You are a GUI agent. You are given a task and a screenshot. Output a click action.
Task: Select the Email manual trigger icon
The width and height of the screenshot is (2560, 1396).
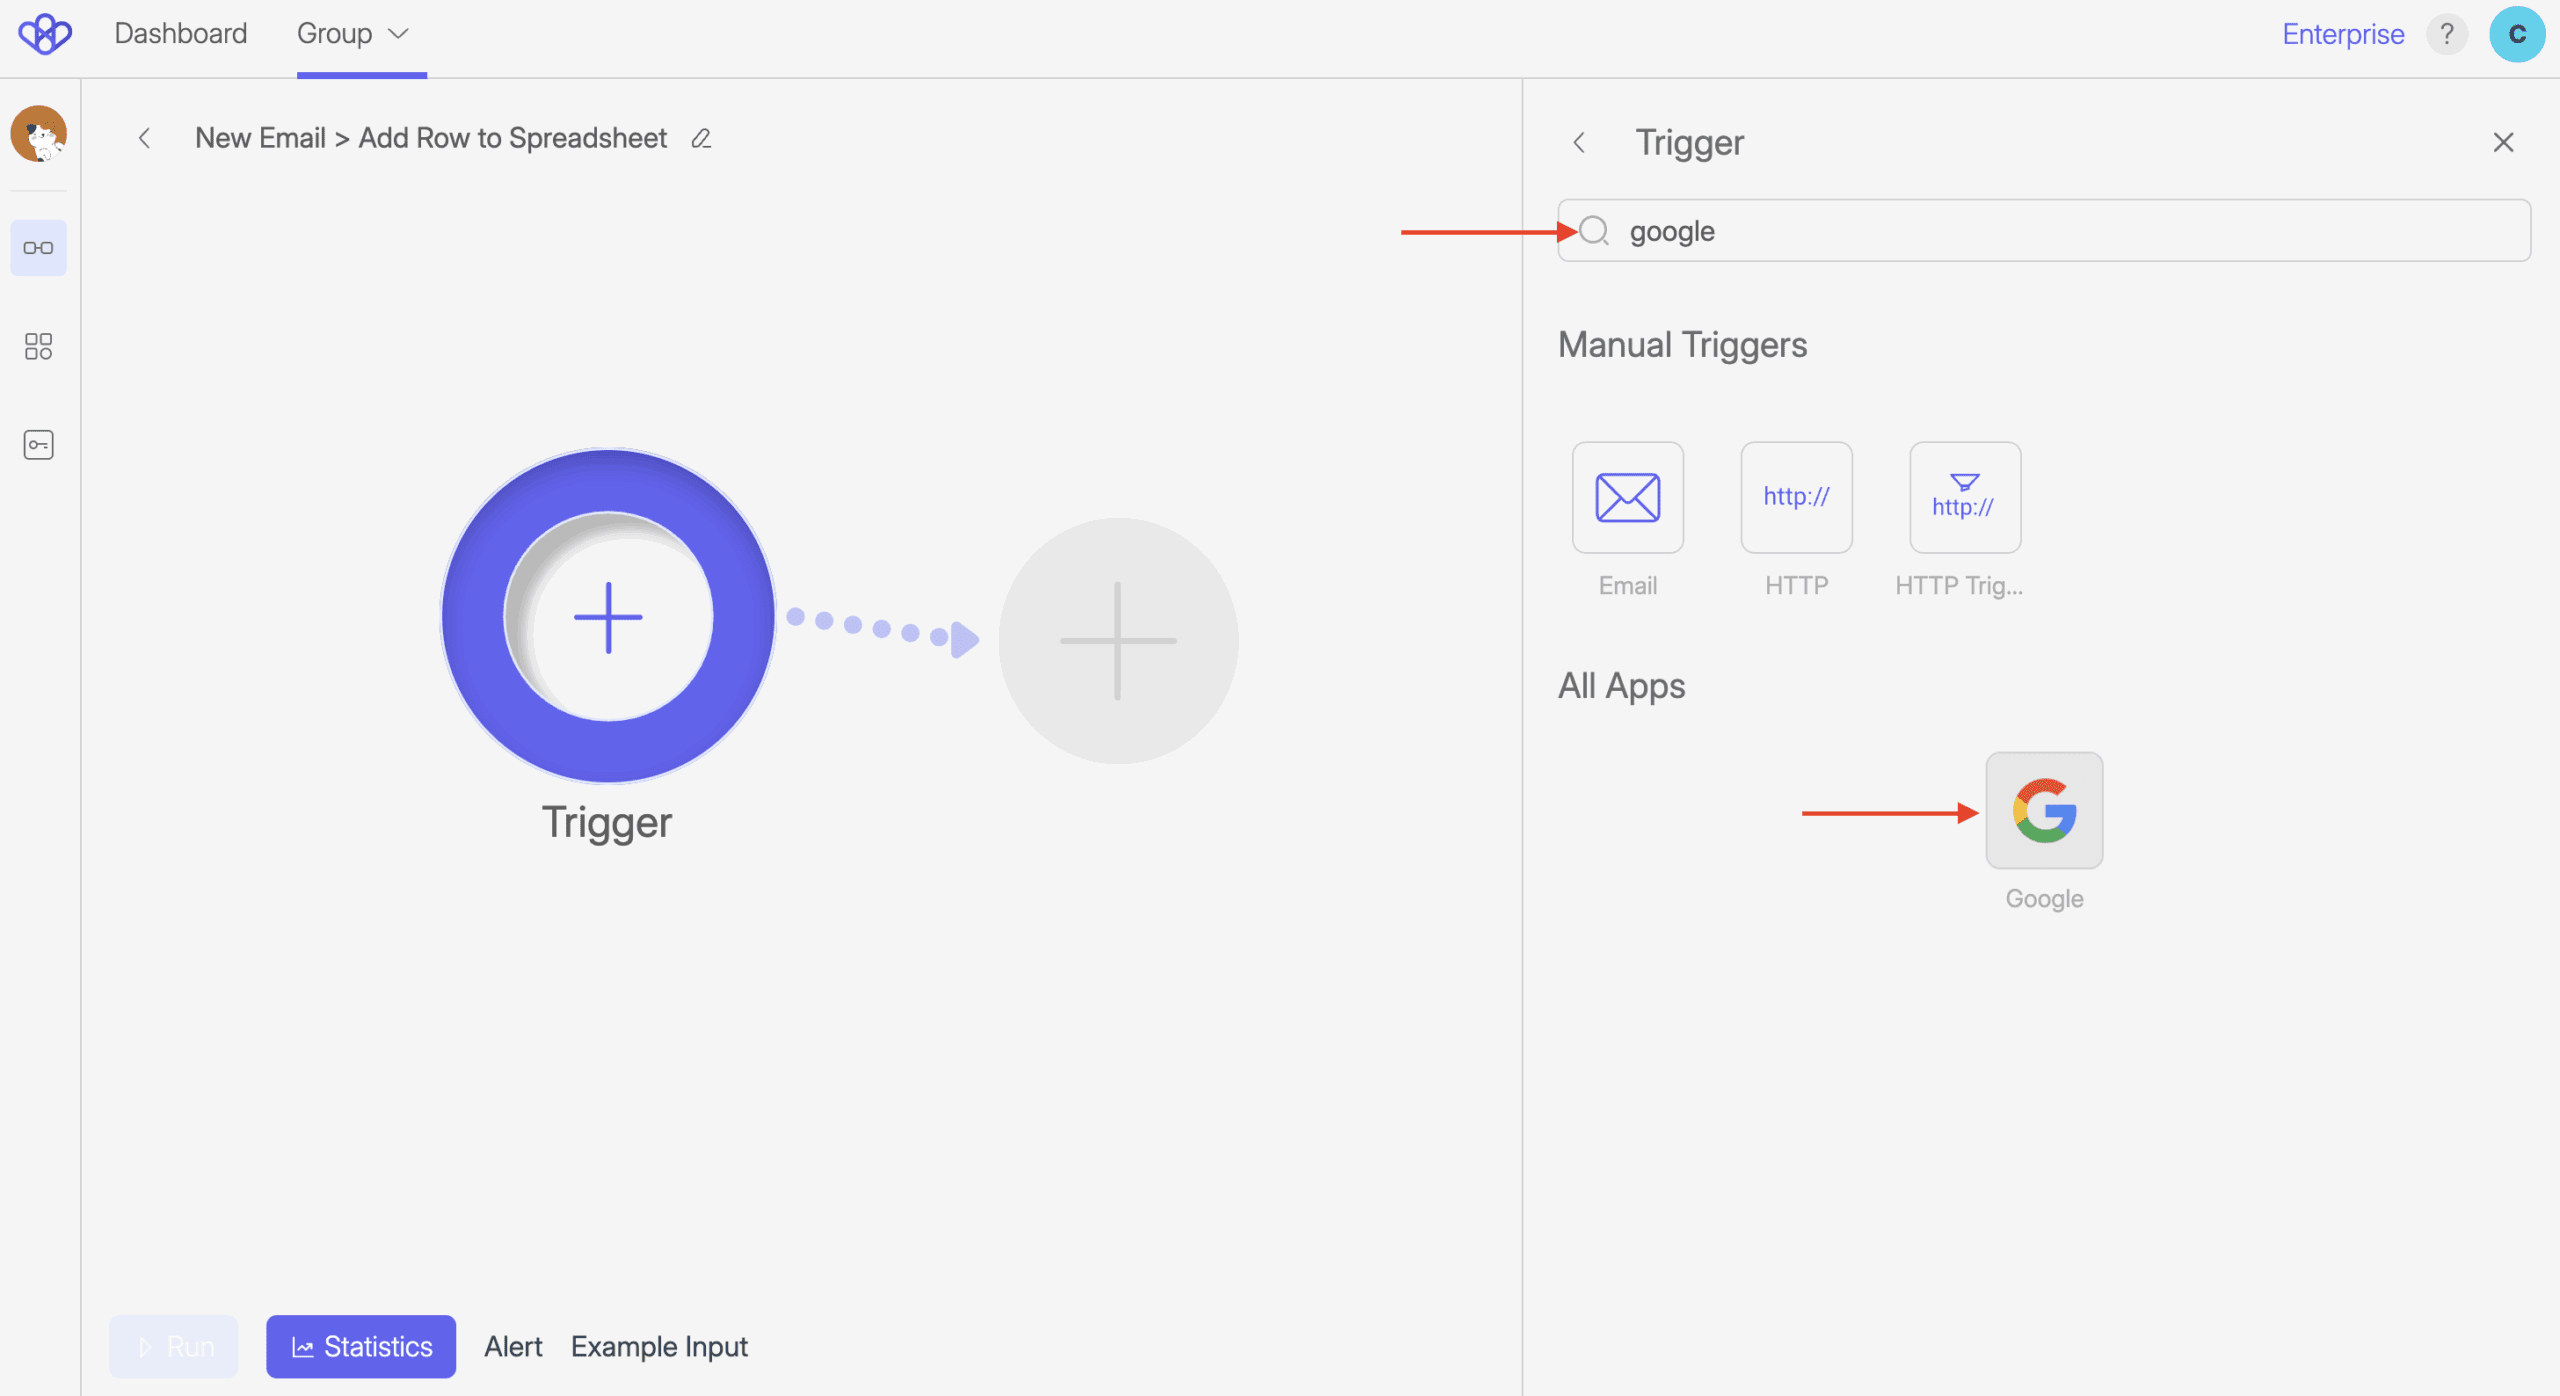[1627, 497]
